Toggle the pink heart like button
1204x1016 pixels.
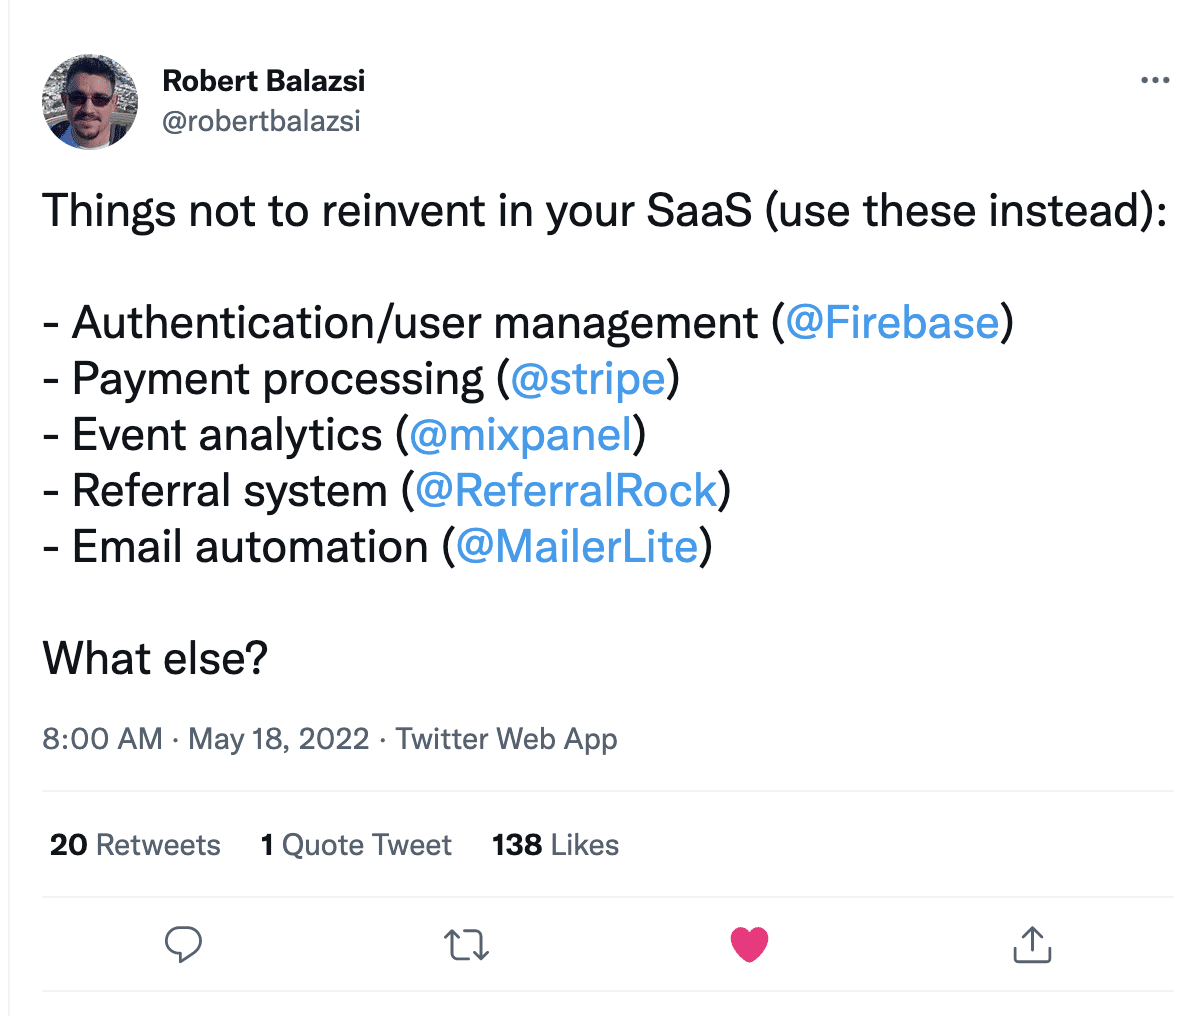pos(749,944)
